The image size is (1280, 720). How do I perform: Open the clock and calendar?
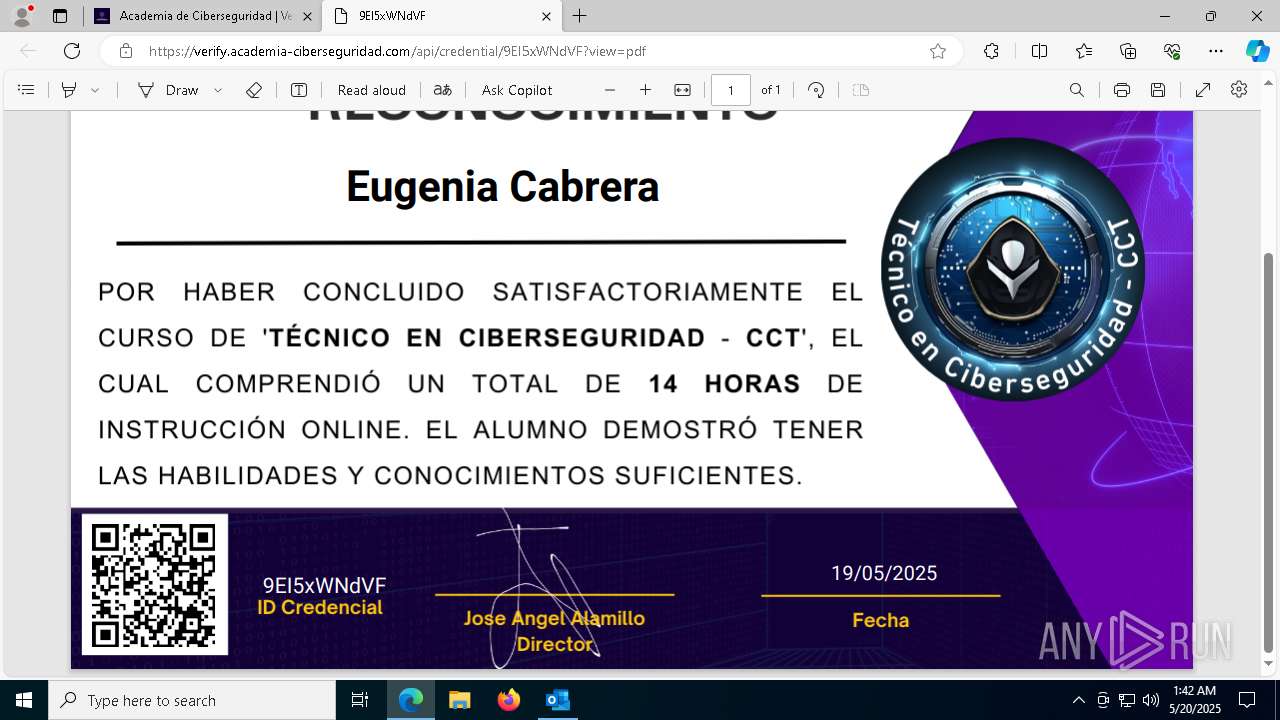[x=1196, y=700]
